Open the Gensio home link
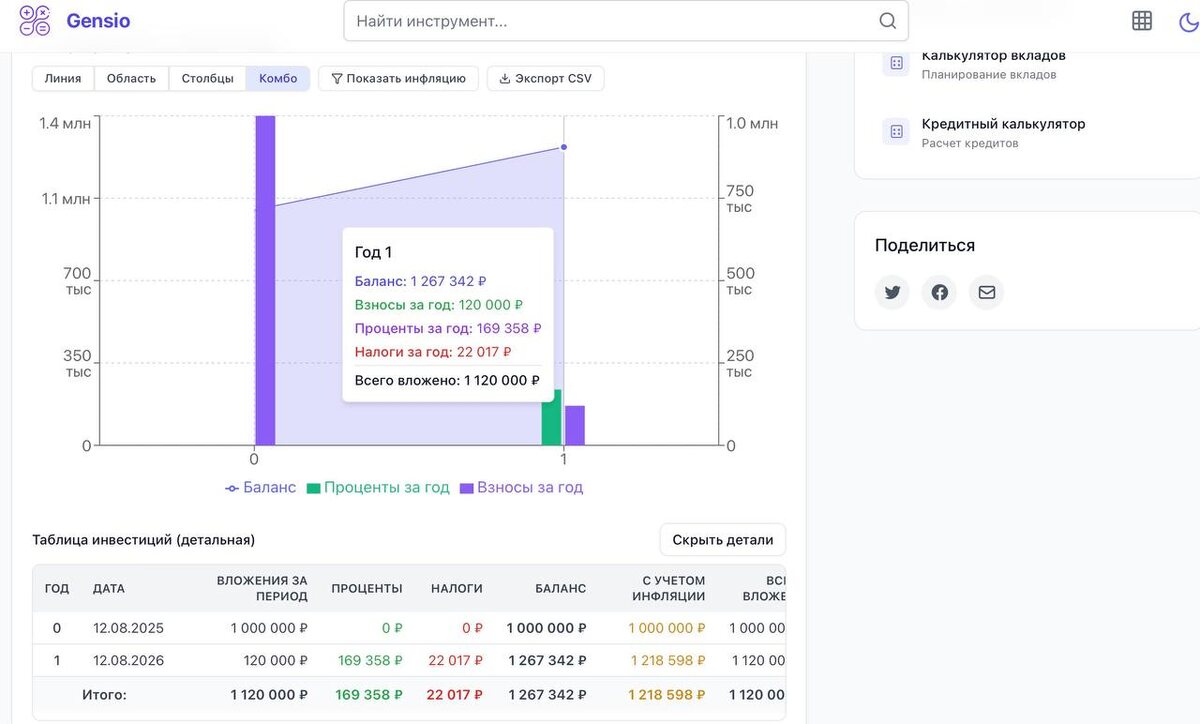Viewport: 1200px width, 724px height. (x=98, y=21)
